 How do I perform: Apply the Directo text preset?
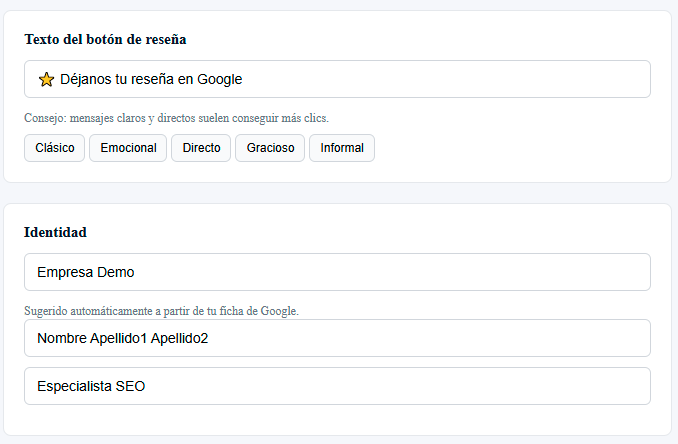(201, 148)
